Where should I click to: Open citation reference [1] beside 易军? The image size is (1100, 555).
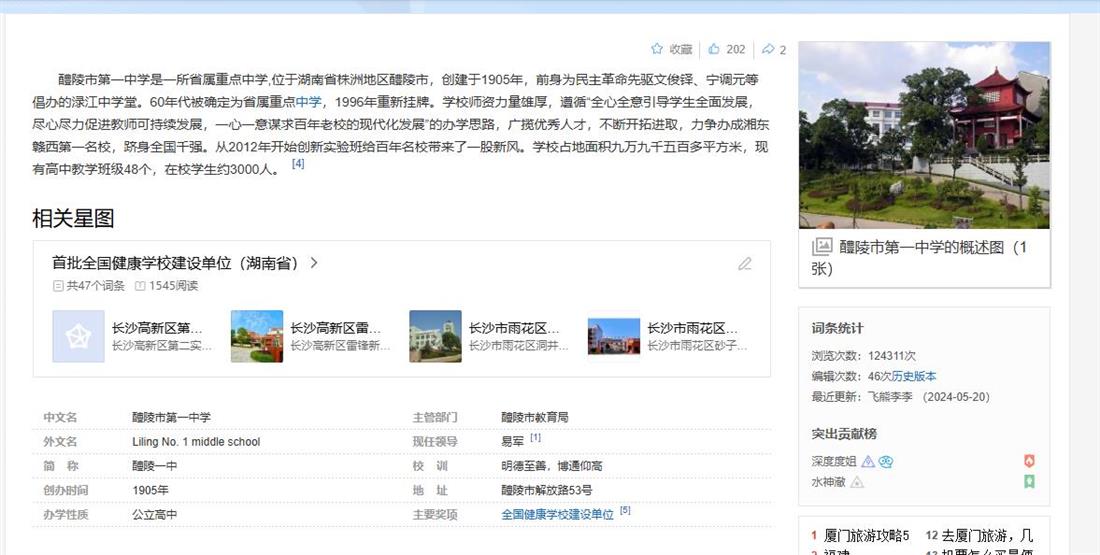pyautogui.click(x=535, y=437)
